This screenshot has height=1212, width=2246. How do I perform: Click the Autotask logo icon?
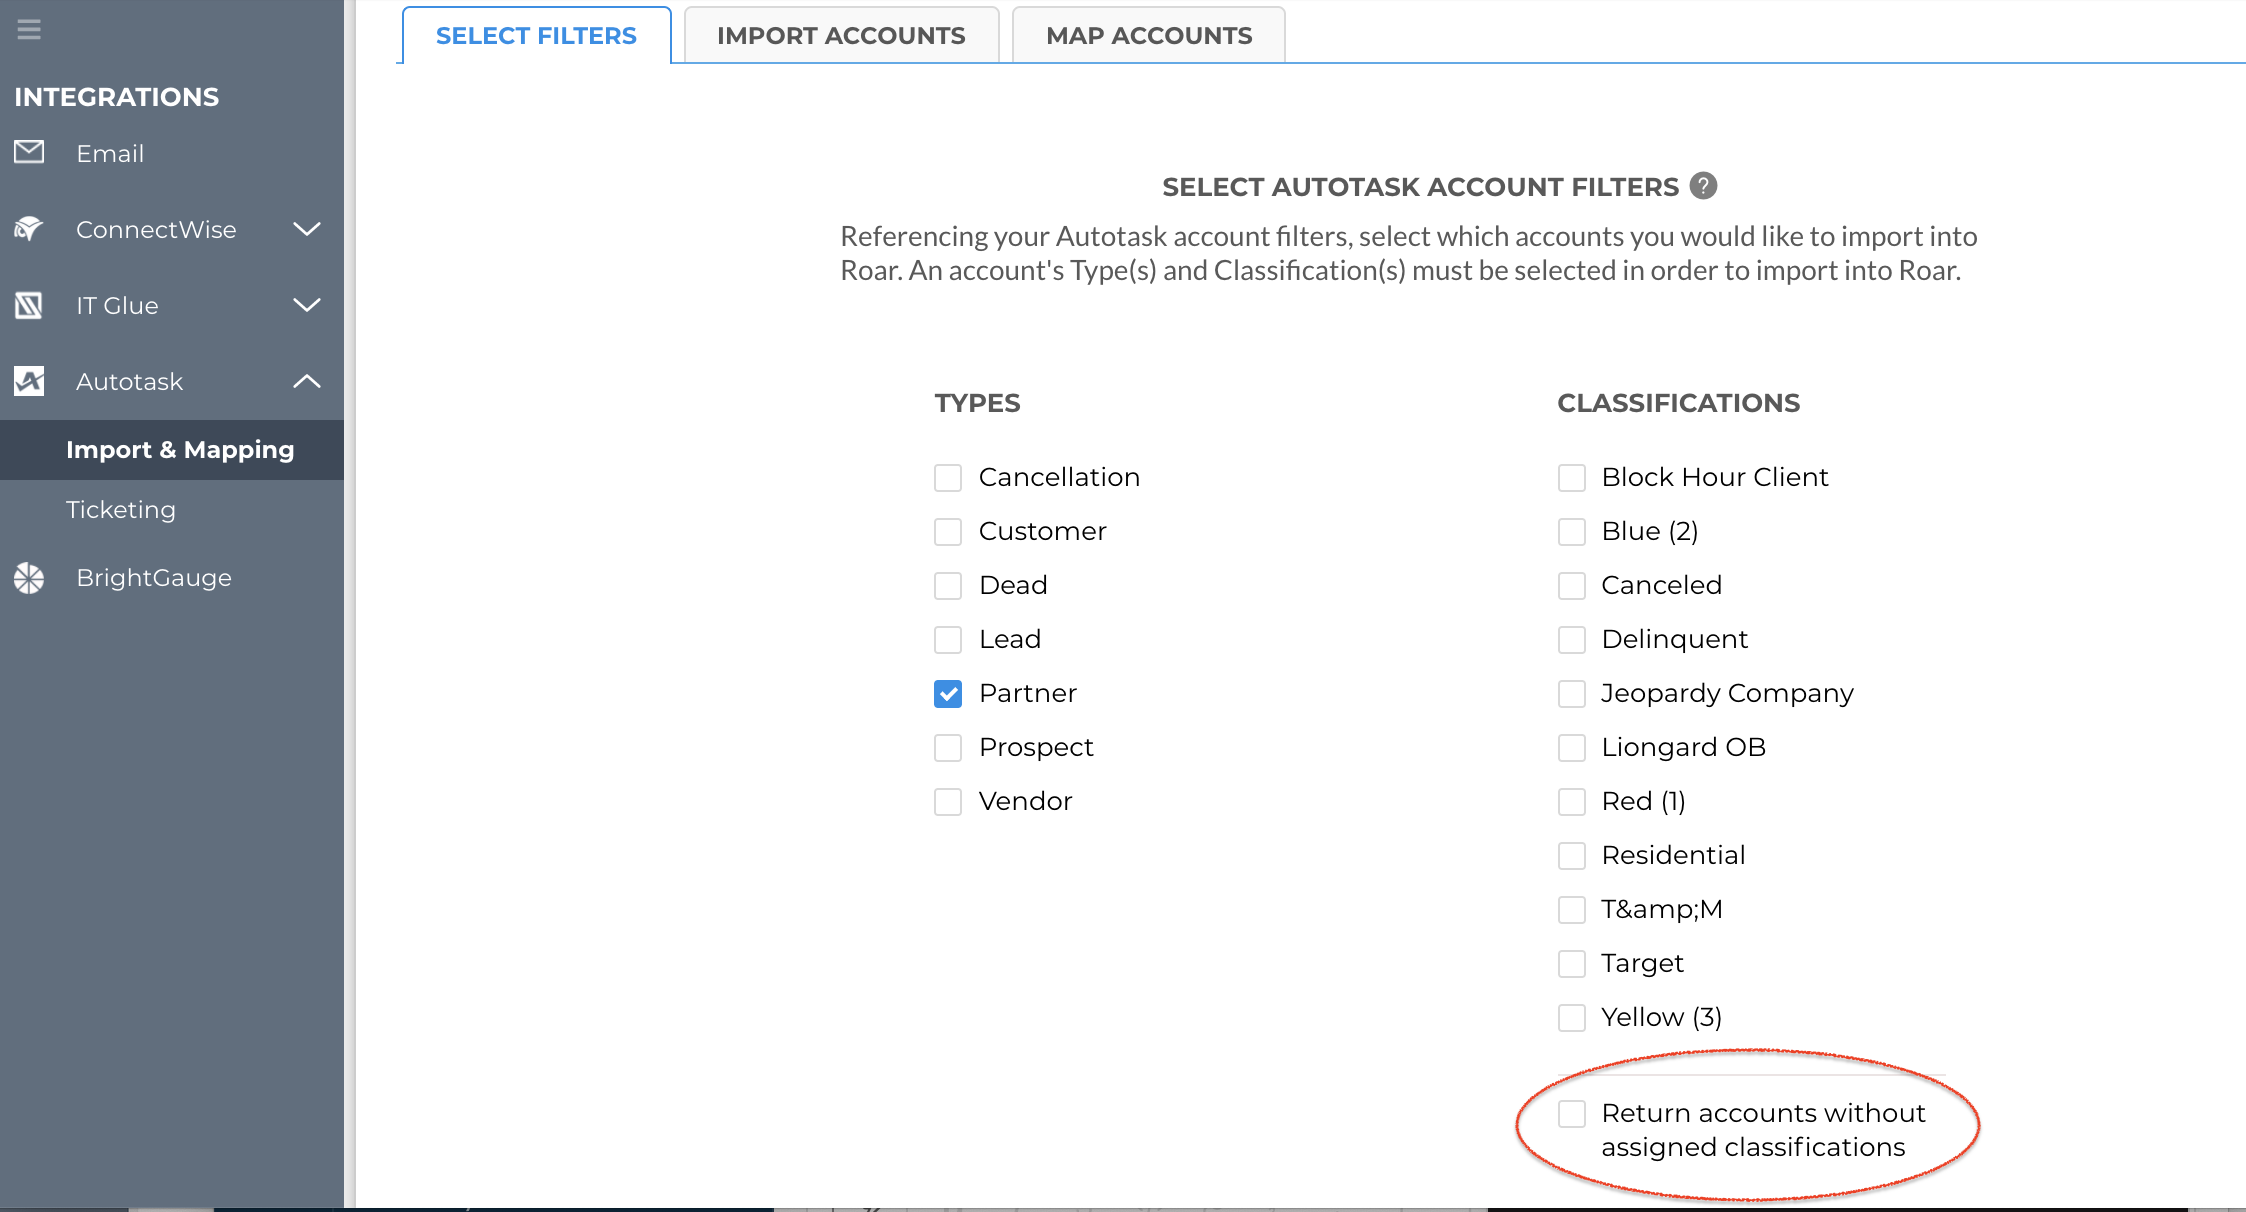point(29,381)
